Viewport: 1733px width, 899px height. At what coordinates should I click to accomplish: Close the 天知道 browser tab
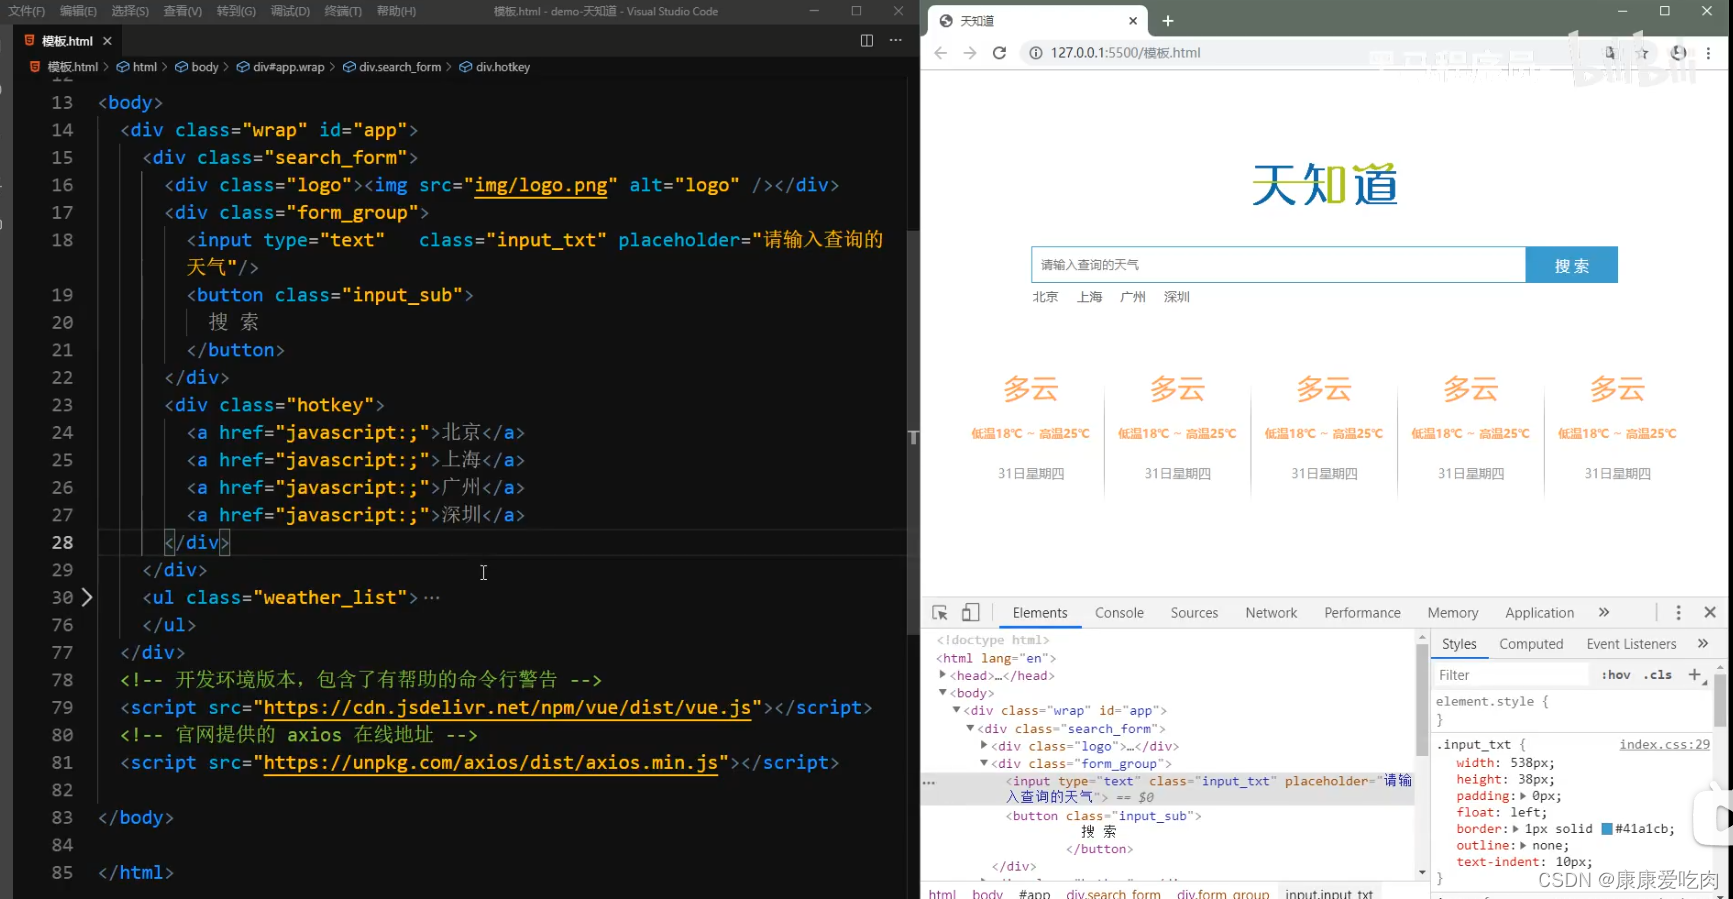[1133, 21]
